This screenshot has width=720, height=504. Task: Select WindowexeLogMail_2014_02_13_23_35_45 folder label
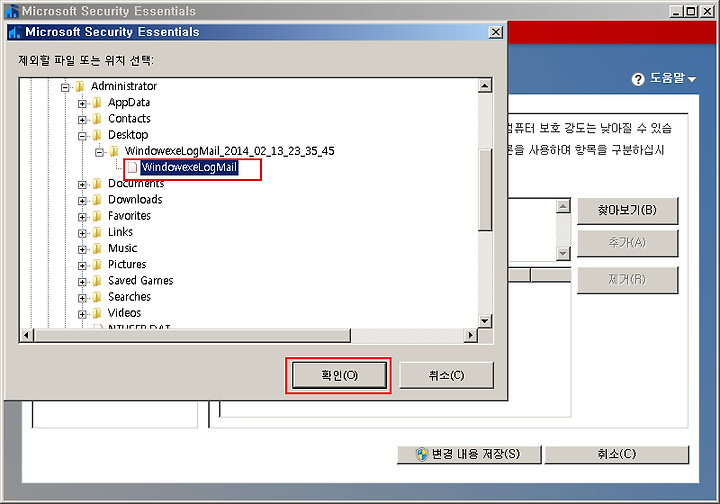point(230,151)
